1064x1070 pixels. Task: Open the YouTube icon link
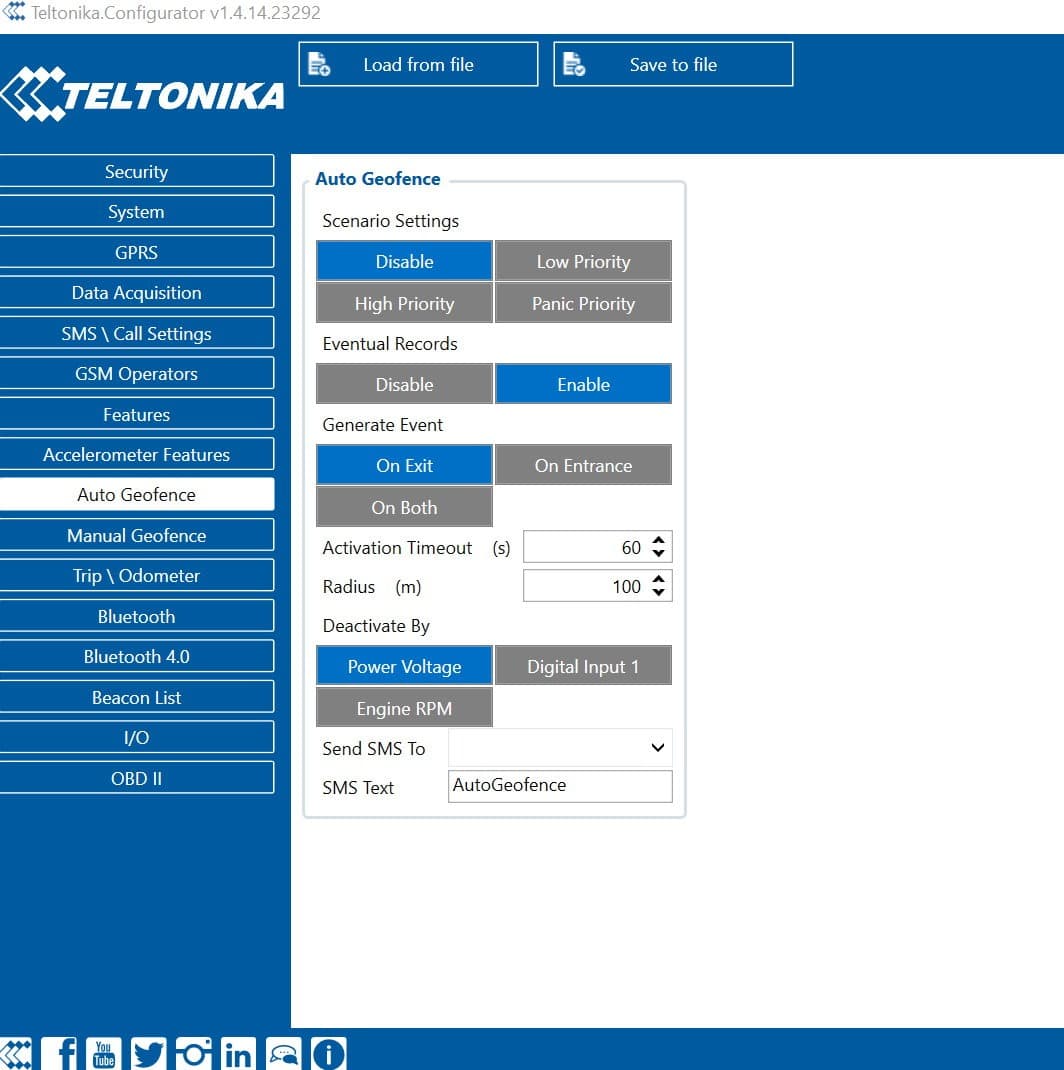[x=104, y=1053]
